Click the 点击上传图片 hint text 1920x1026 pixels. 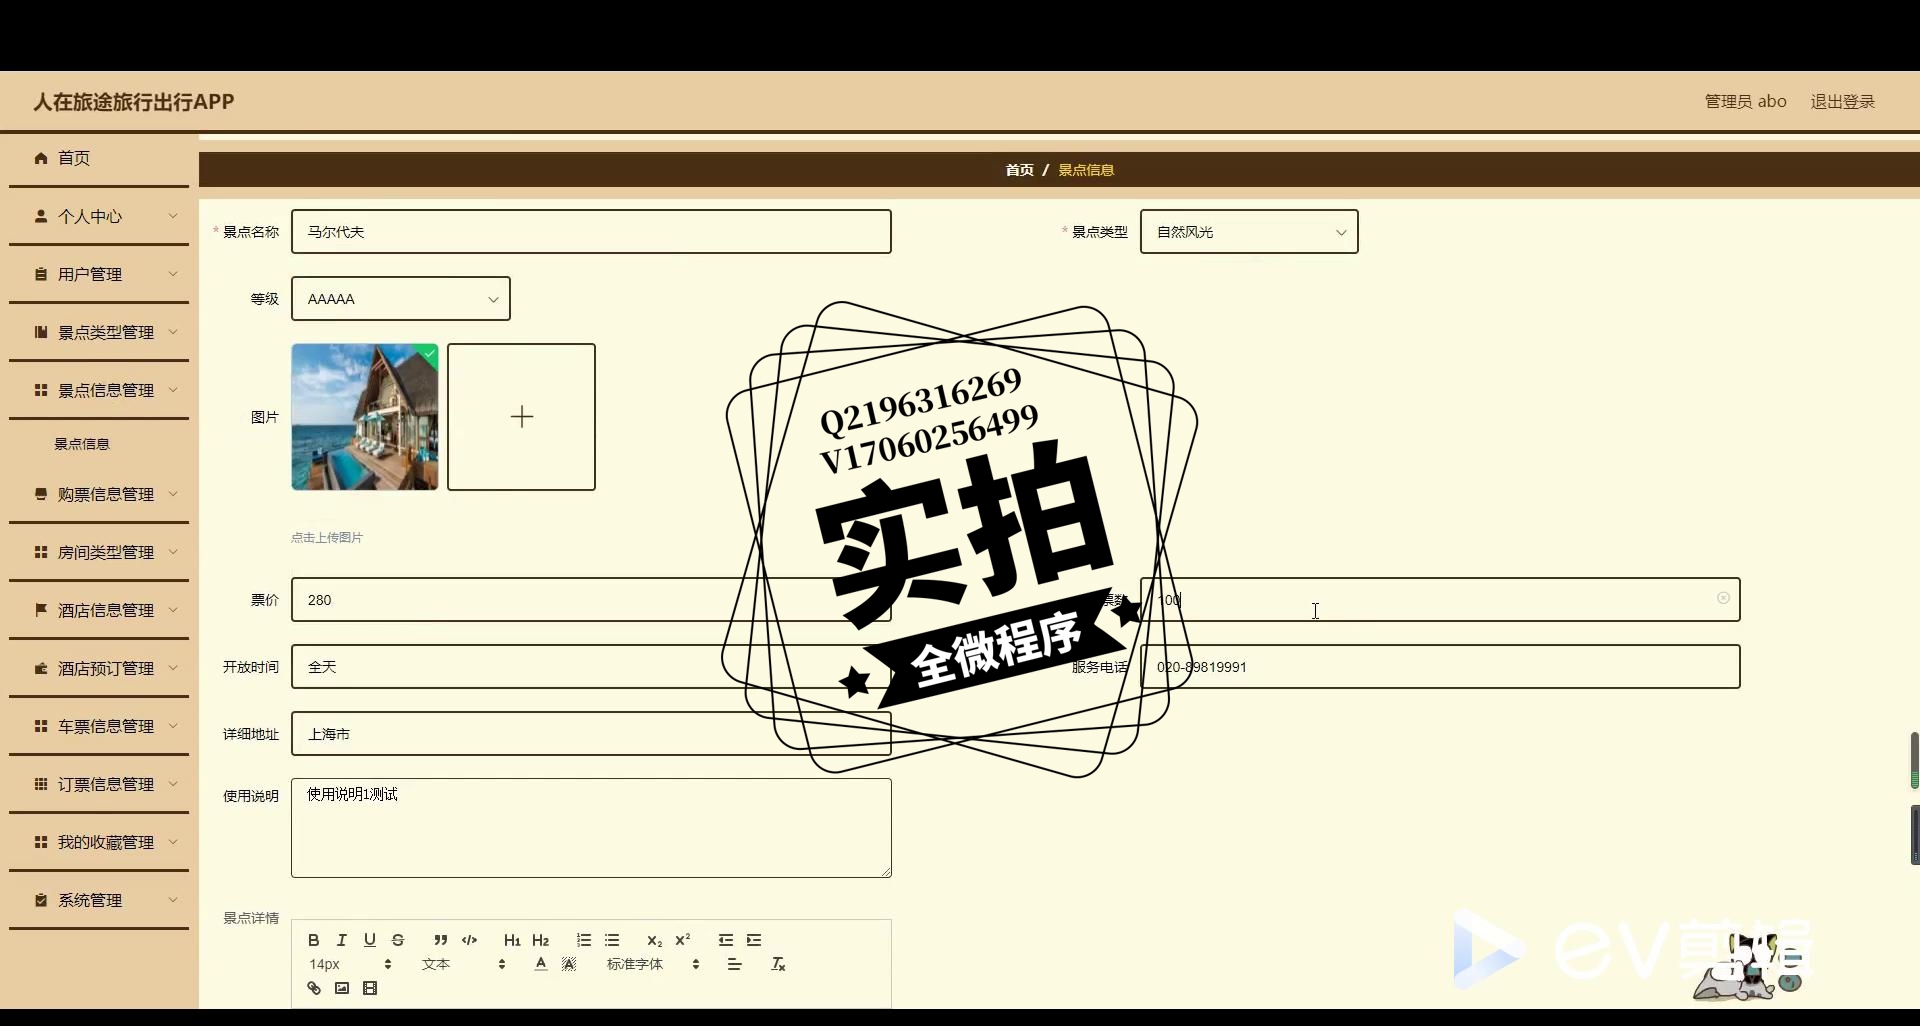point(327,538)
